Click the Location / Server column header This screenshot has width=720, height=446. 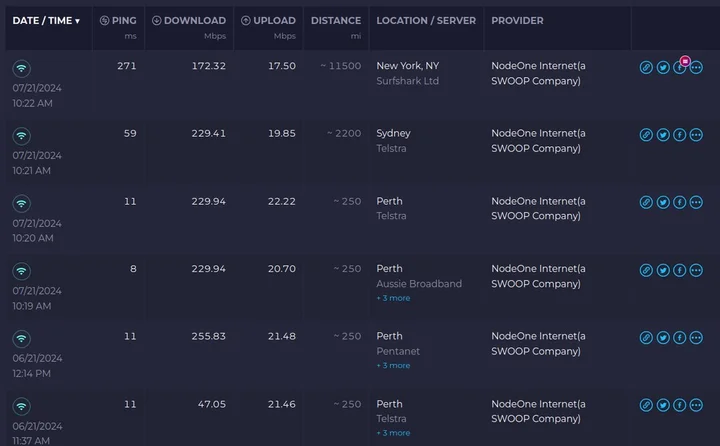[x=426, y=21]
